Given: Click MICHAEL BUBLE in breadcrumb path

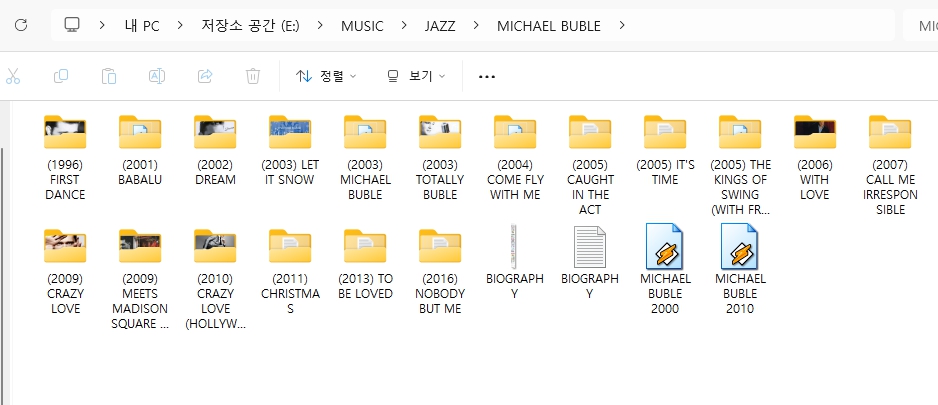Looking at the screenshot, I should tap(549, 26).
